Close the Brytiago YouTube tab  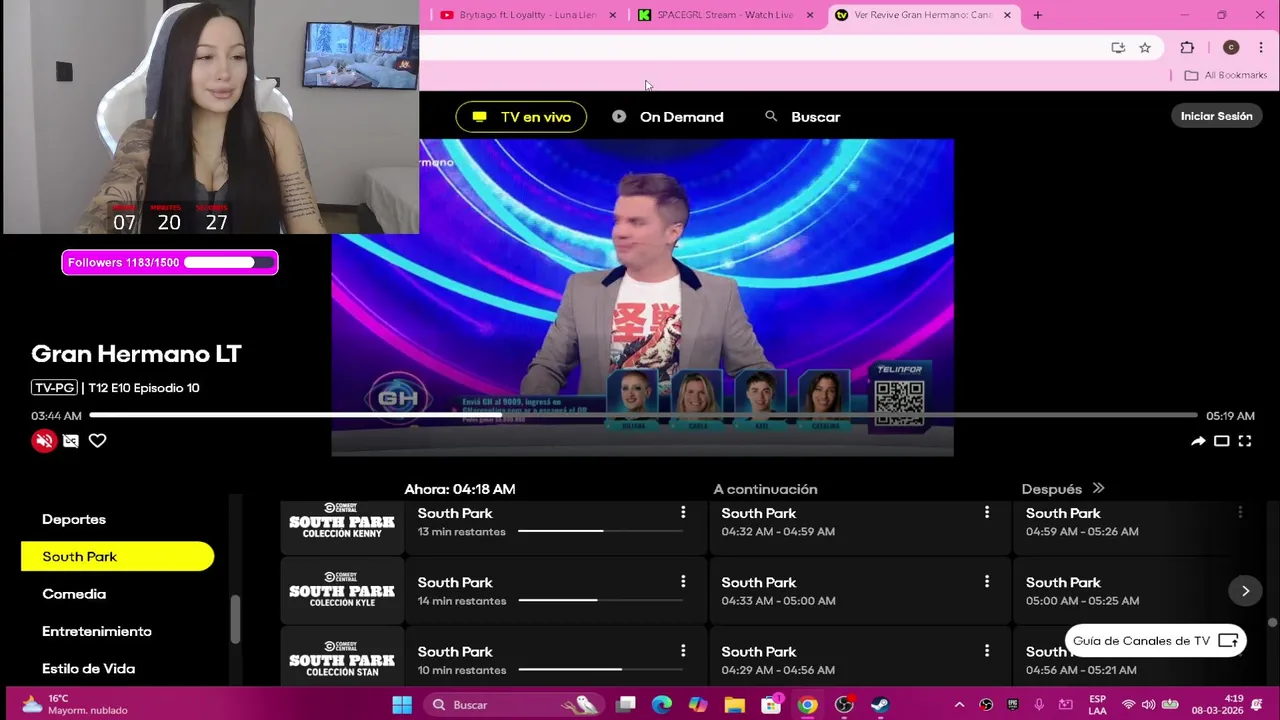[x=613, y=15]
